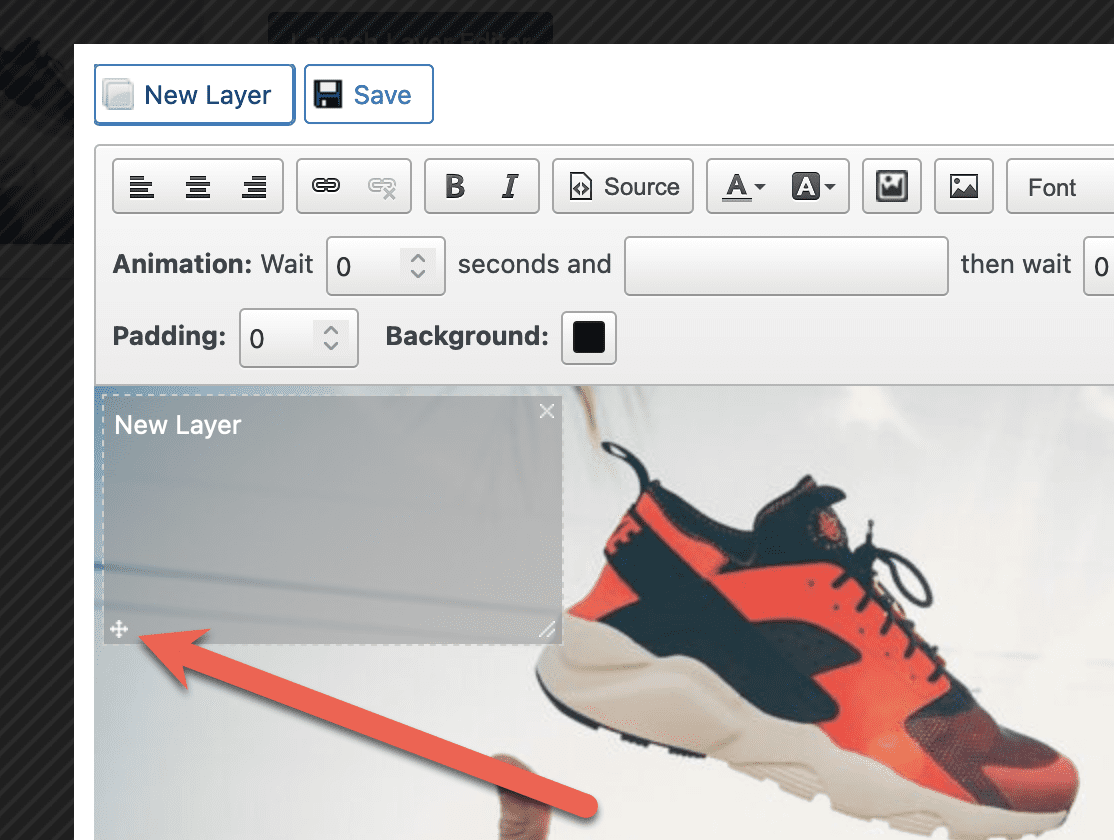Select the align left icon

pyautogui.click(x=141, y=186)
